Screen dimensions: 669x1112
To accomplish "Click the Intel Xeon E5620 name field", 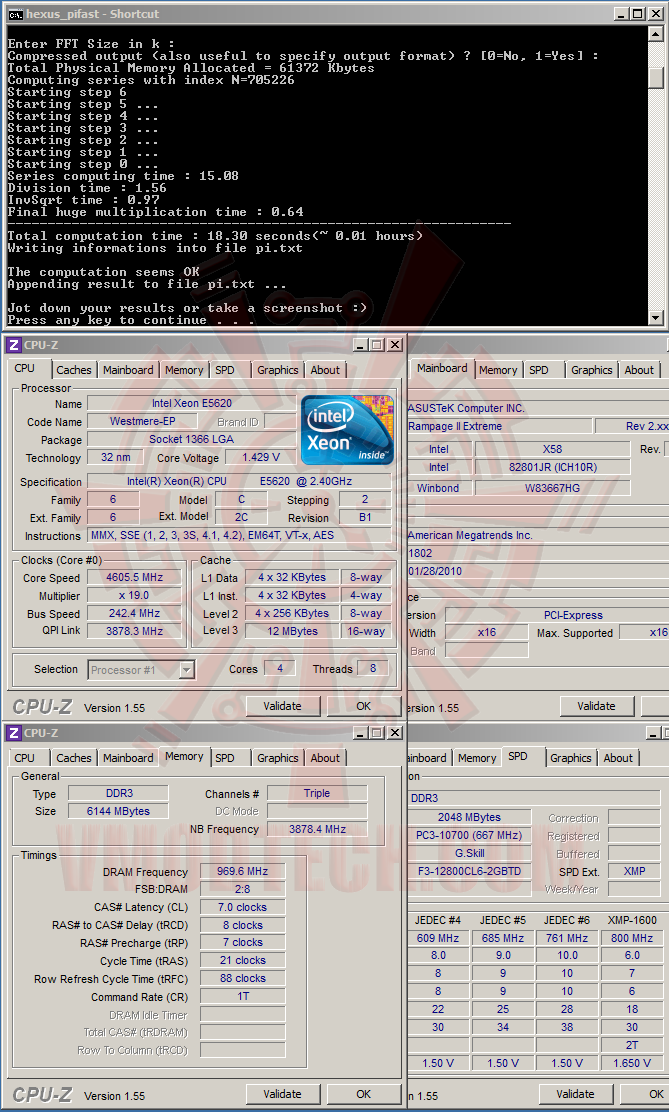I will tap(192, 404).
